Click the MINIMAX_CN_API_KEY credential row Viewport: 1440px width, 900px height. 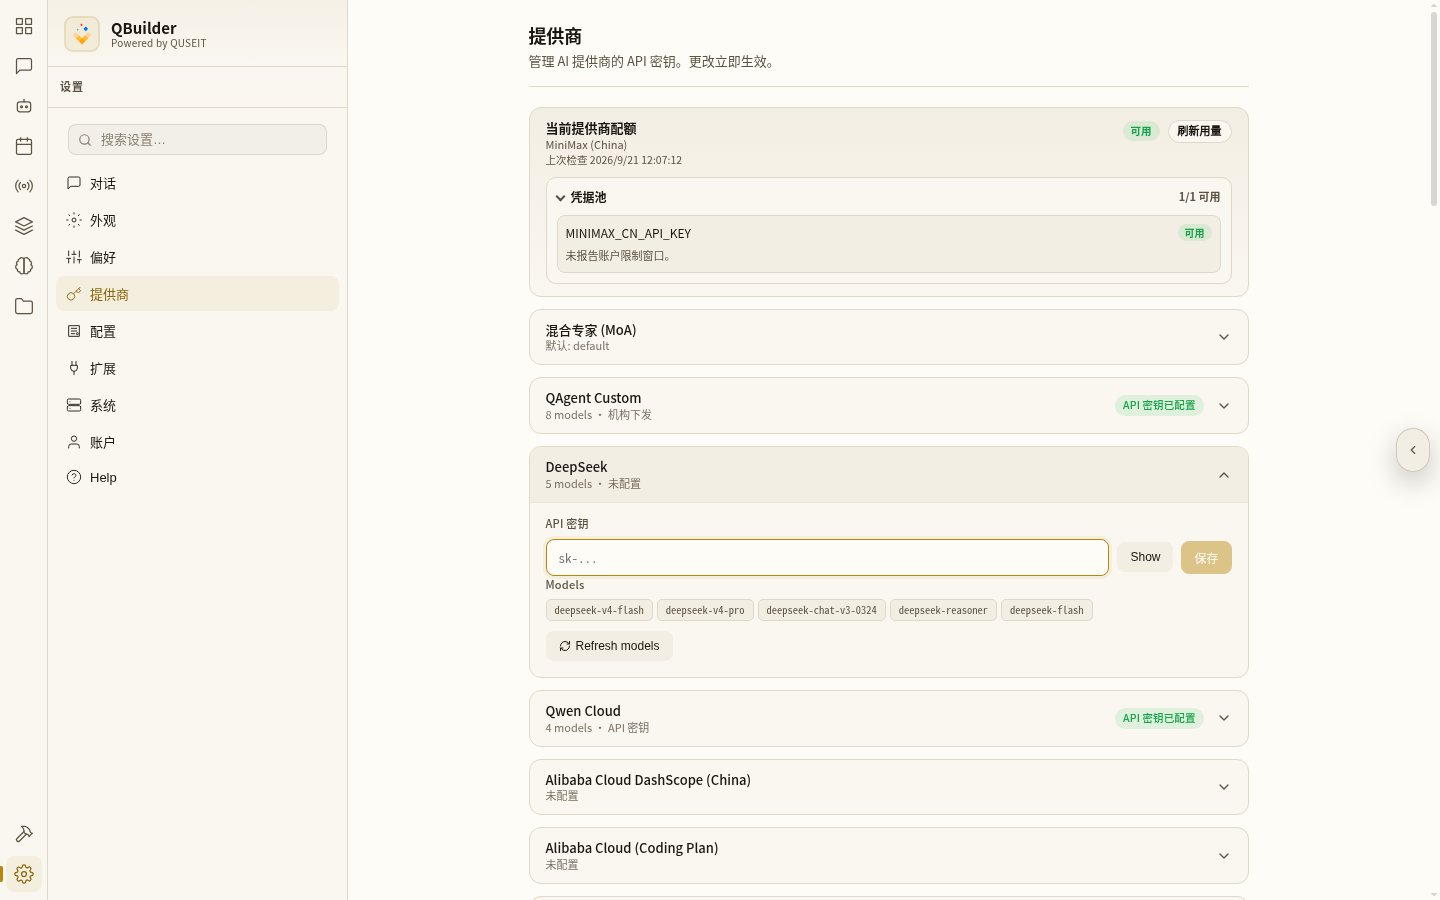click(888, 244)
